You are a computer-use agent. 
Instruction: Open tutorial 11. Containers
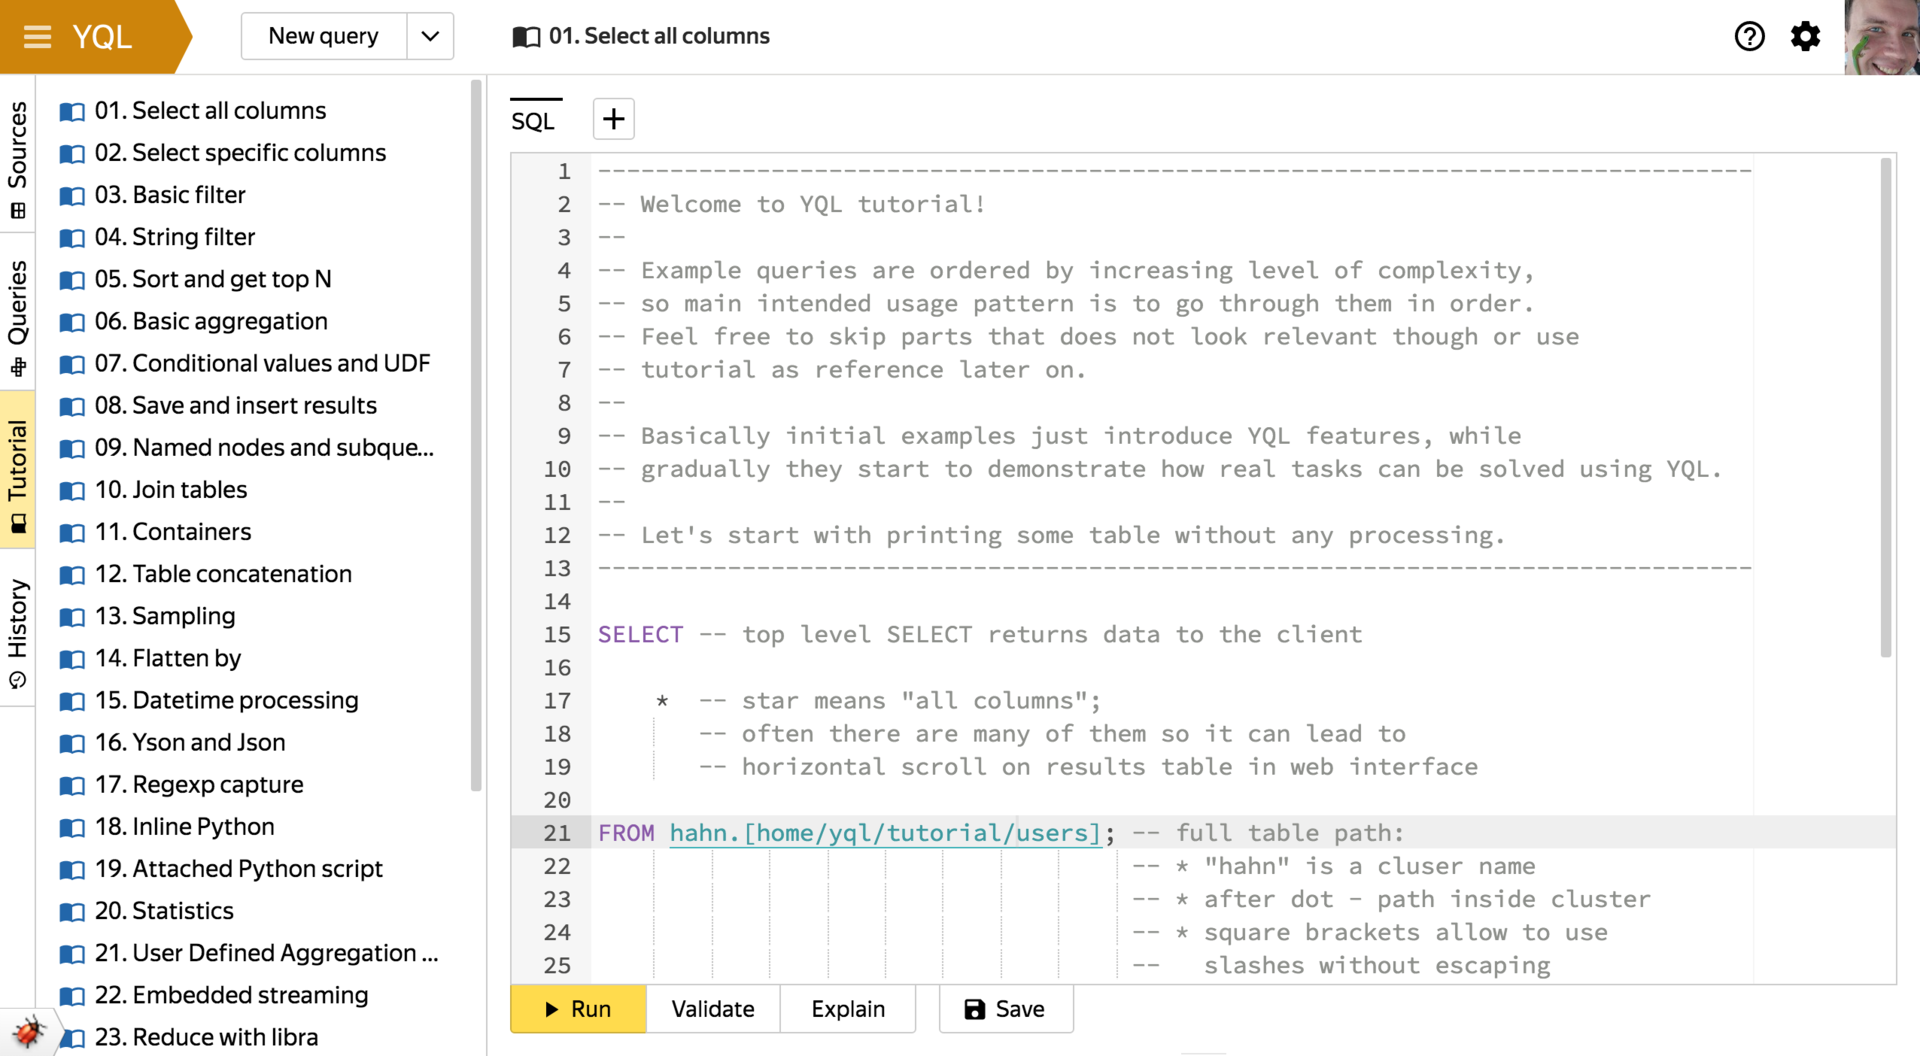coord(173,532)
